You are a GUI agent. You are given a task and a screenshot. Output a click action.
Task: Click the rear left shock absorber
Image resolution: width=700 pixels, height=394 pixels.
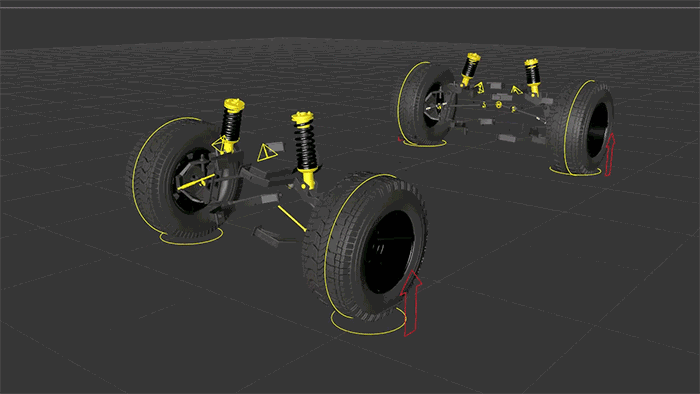[x=469, y=69]
